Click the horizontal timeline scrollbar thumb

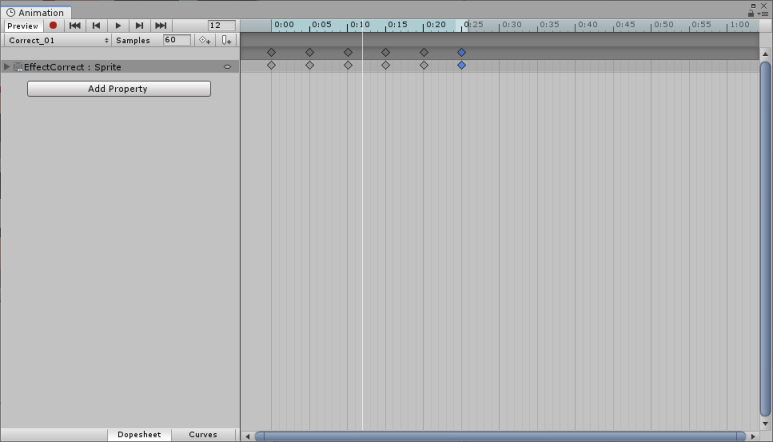click(500, 436)
